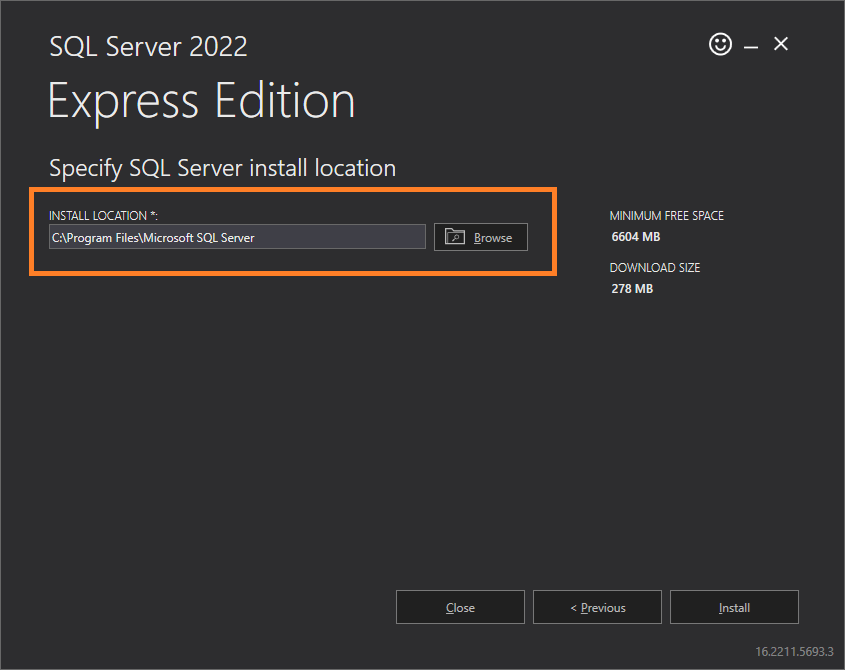Screen dimensions: 845x670
Task: Go back with the Previous button
Action: coord(597,607)
